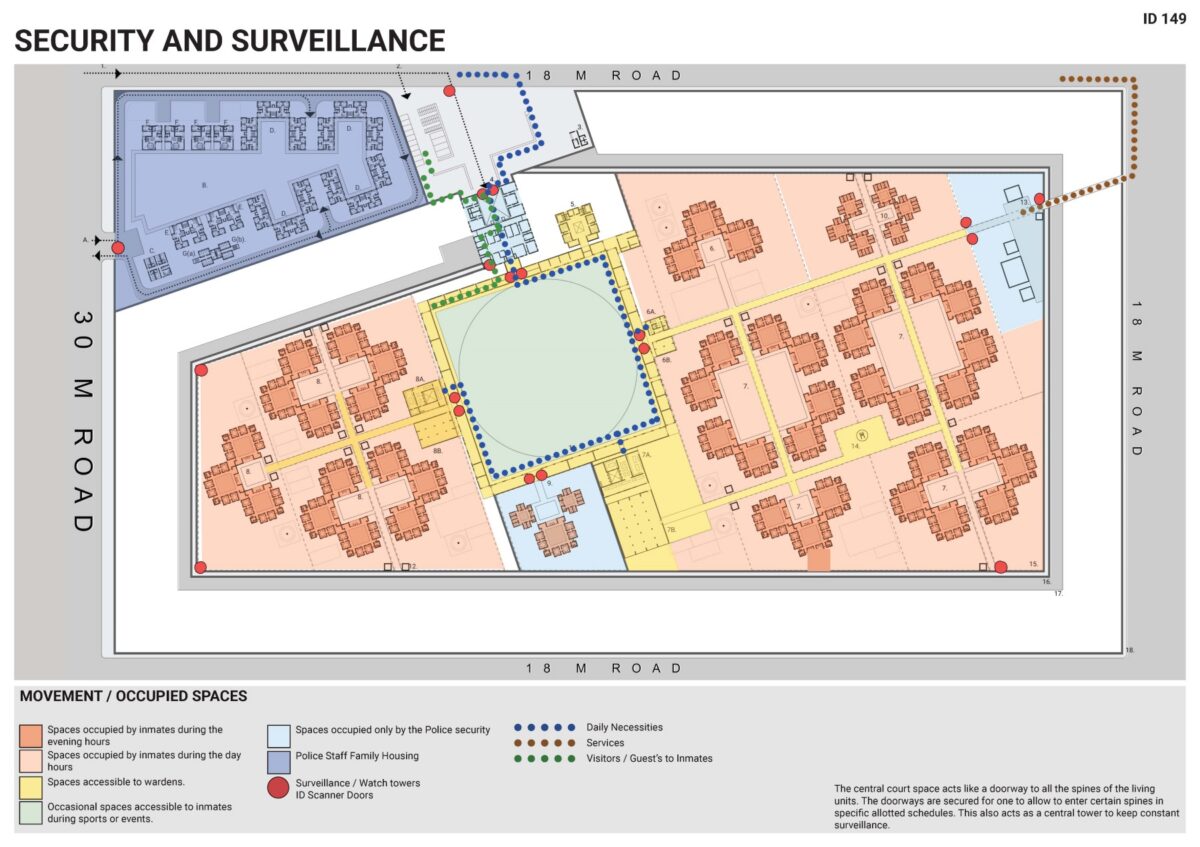Viewport: 1200px width, 847px height.
Task: Click the "ID Scanner Doors" legend text
Action: (x=335, y=795)
